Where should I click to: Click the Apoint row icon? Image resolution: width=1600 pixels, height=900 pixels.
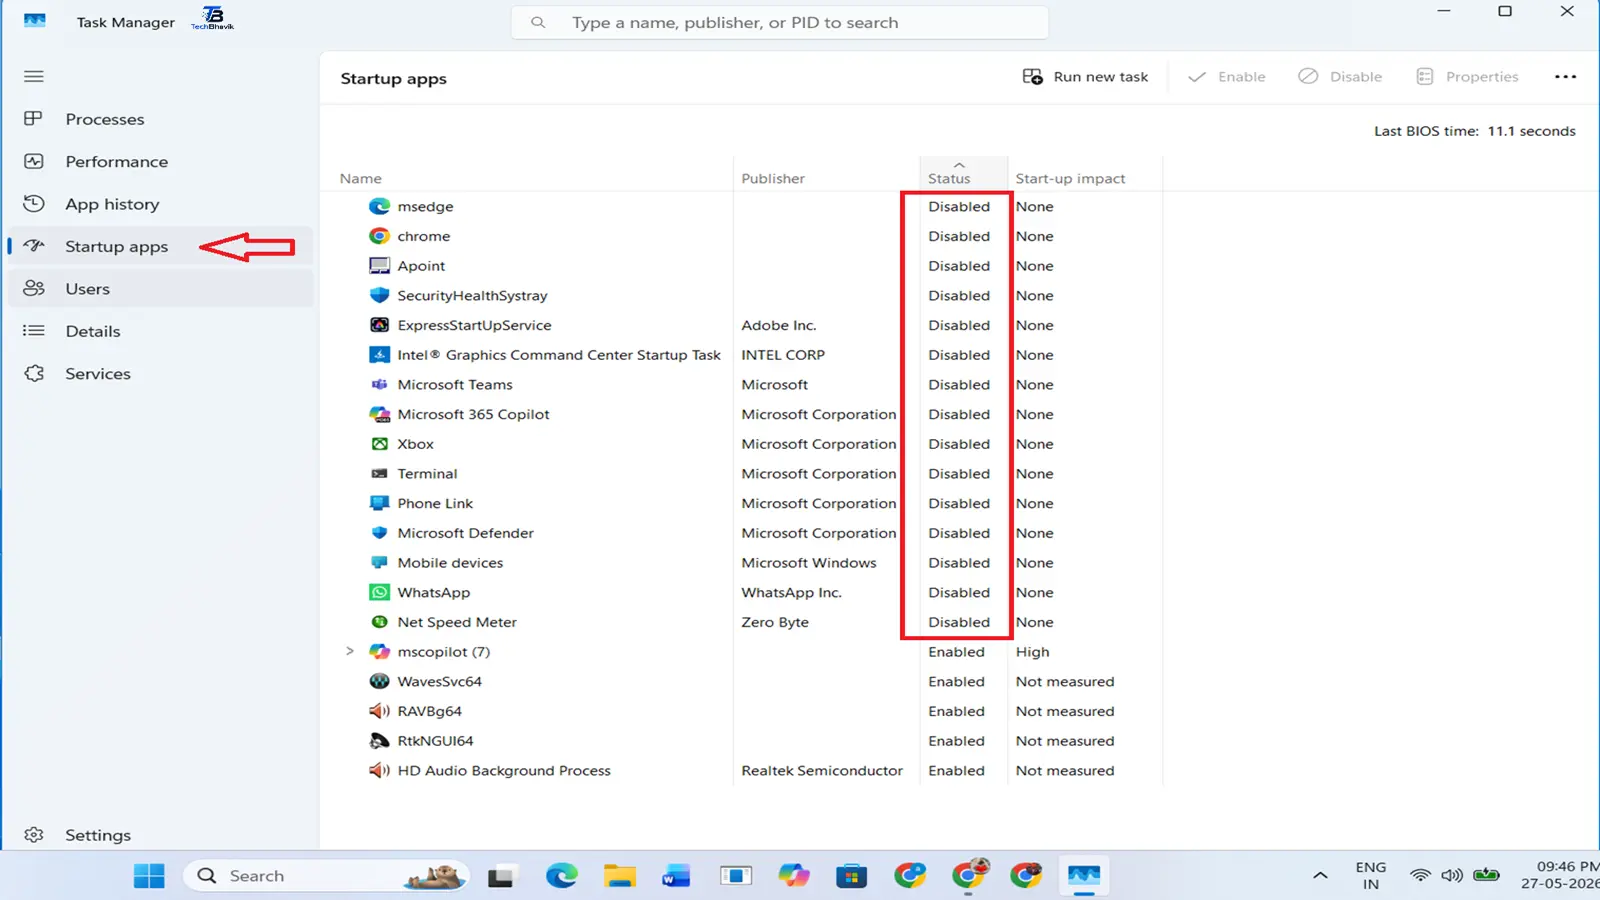(x=379, y=266)
